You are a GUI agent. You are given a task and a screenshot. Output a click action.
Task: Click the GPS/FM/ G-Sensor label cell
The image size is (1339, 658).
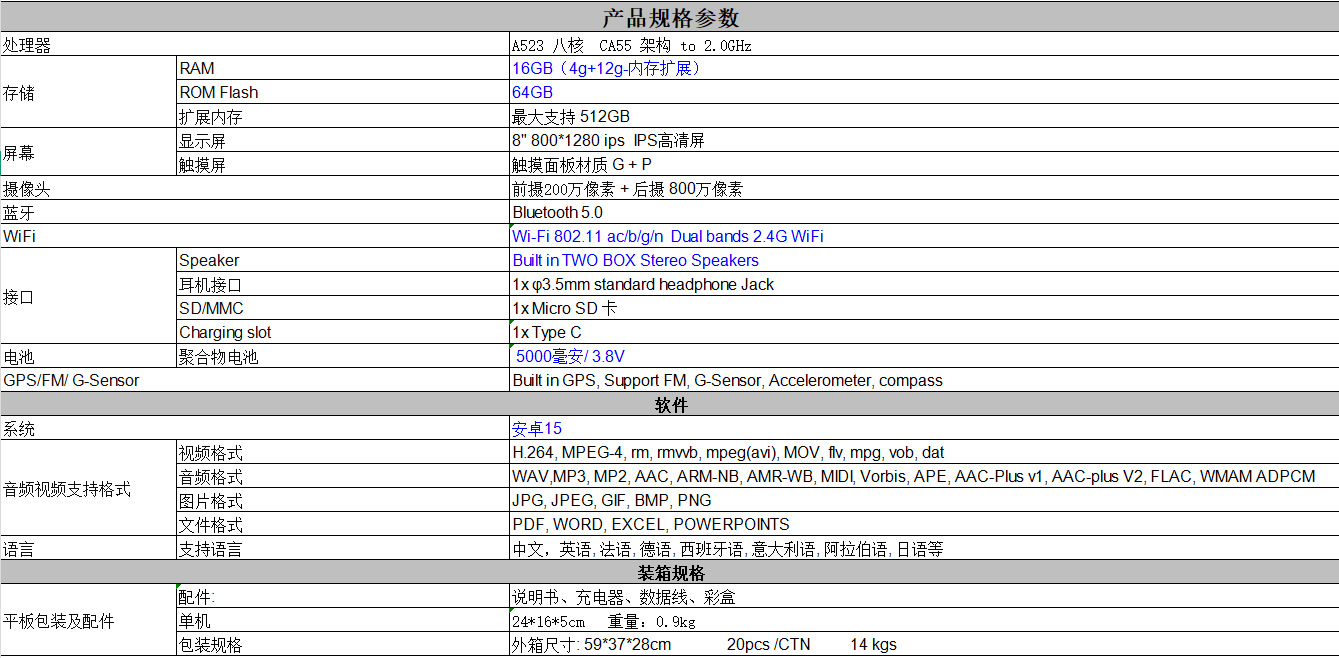tap(255, 381)
